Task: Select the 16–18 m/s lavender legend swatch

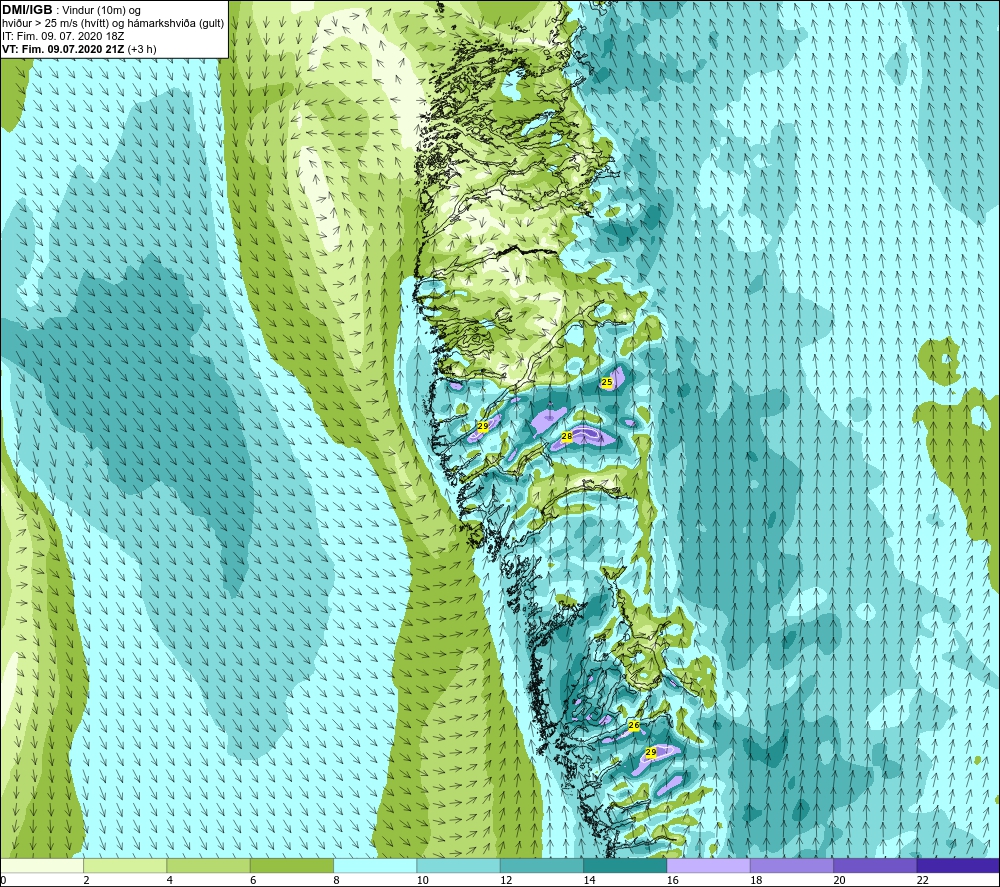Action: pyautogui.click(x=709, y=865)
